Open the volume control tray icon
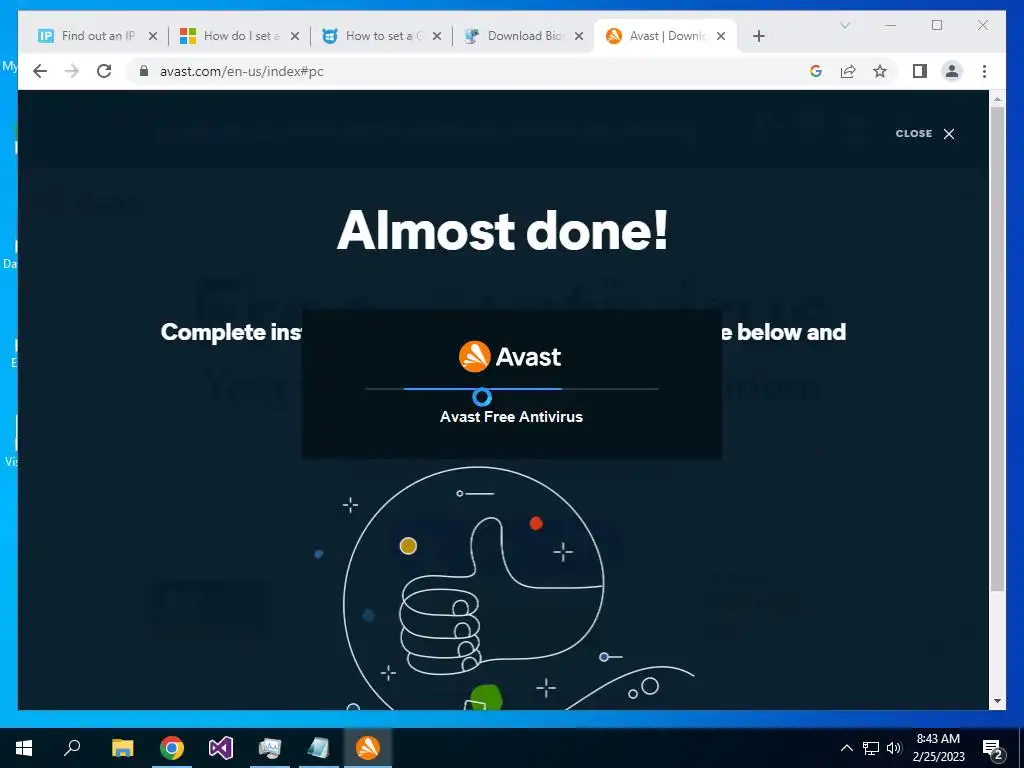 click(894, 748)
